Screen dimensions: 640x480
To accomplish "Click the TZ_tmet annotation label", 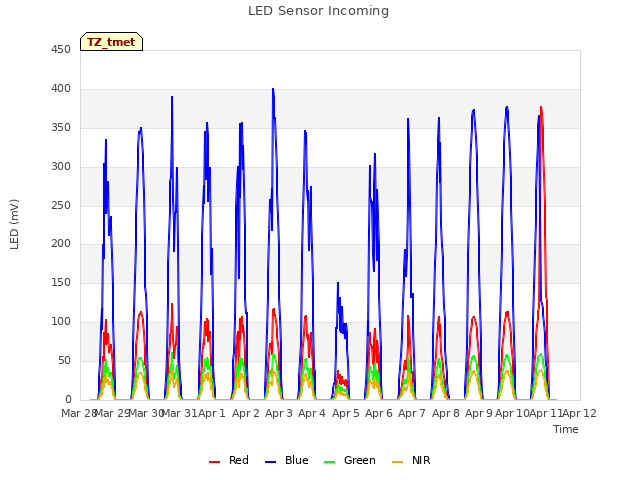I will pos(111,42).
